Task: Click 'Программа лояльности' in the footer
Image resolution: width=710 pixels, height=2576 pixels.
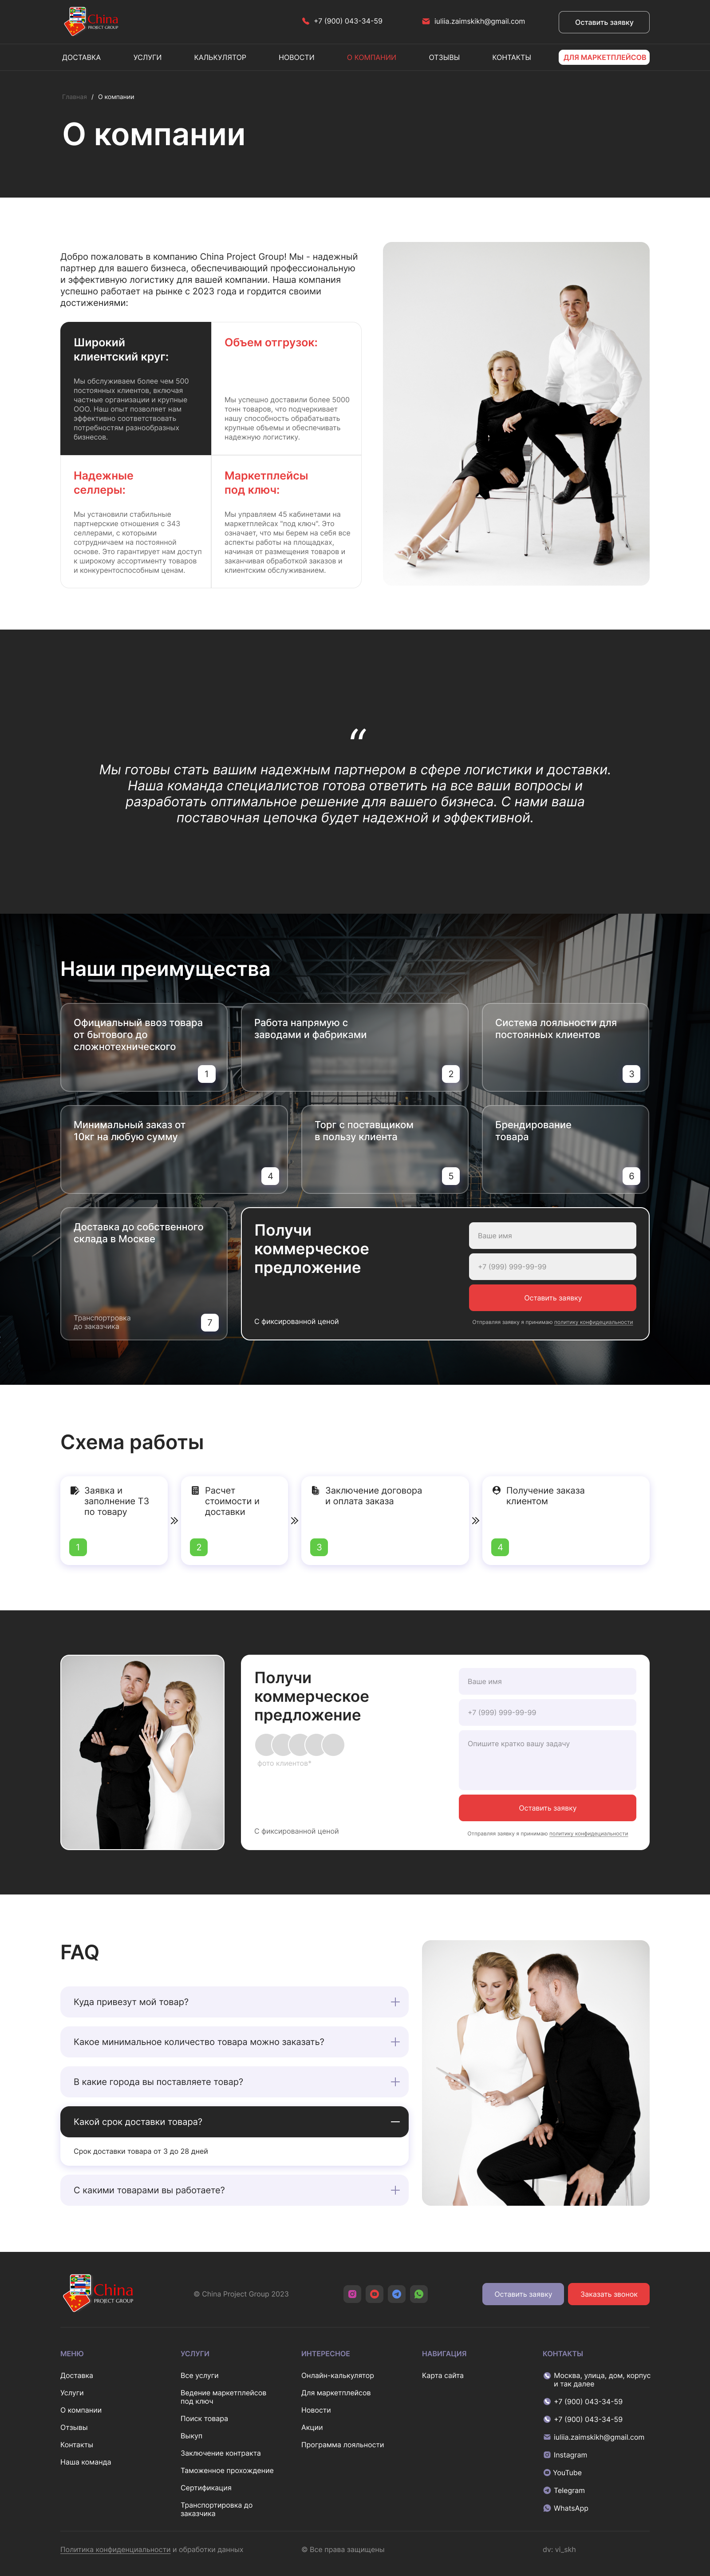Action: point(342,2445)
